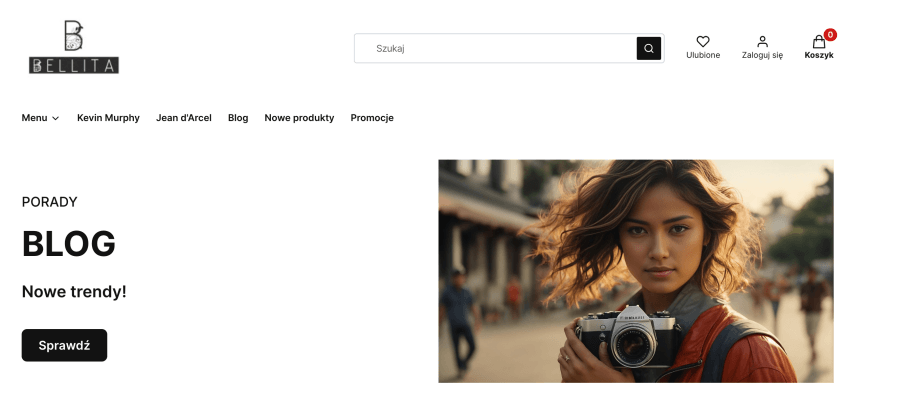900x395 pixels.
Task: Open the Jean d'Arcel navigation item
Action: click(x=184, y=118)
